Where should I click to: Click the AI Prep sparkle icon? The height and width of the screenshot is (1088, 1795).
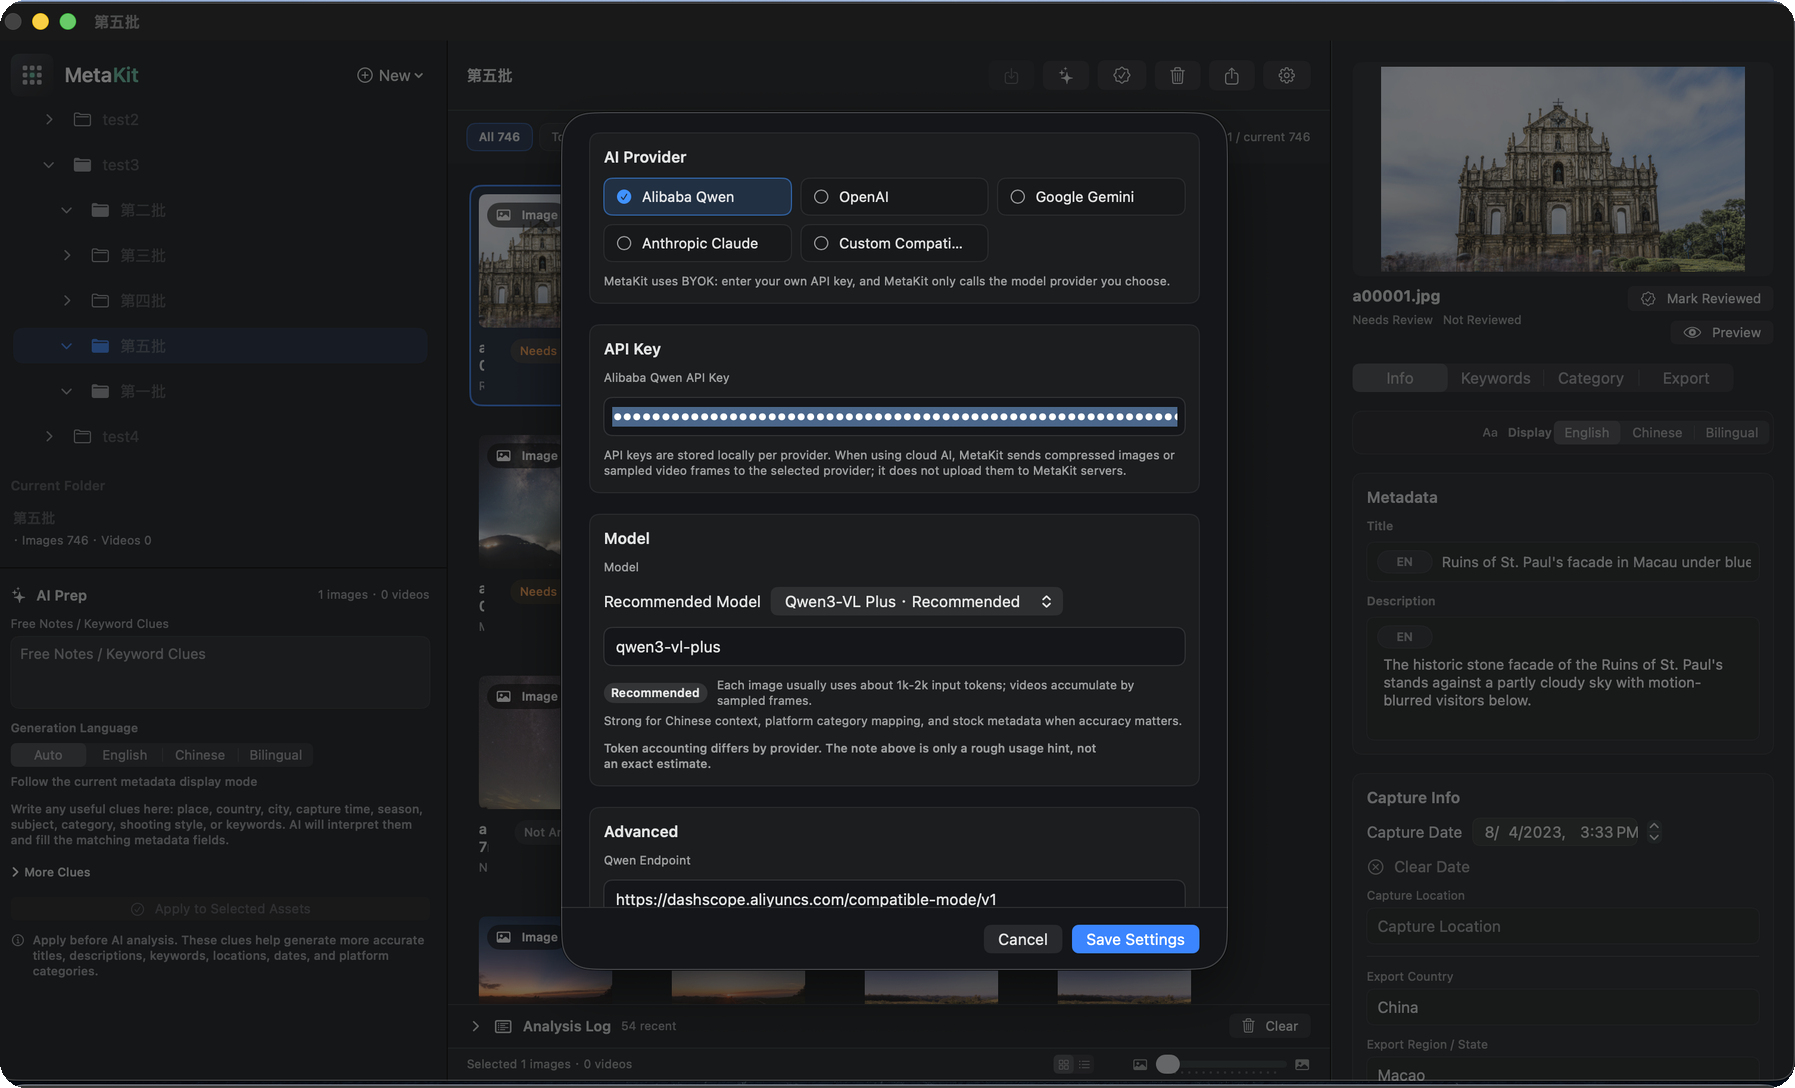pos(19,595)
